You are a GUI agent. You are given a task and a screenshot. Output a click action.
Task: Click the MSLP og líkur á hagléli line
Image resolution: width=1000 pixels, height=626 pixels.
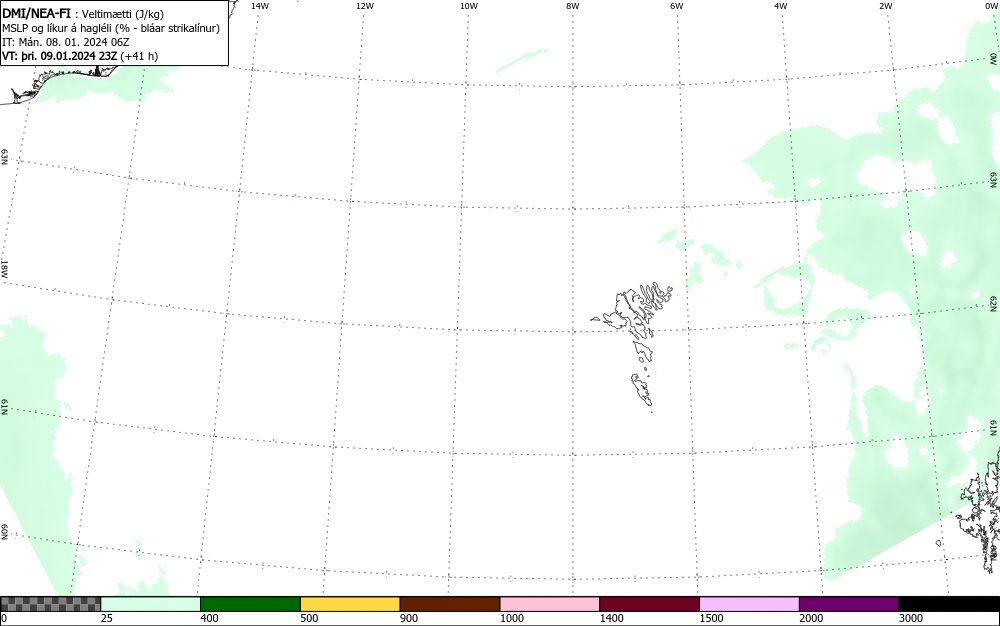111,28
